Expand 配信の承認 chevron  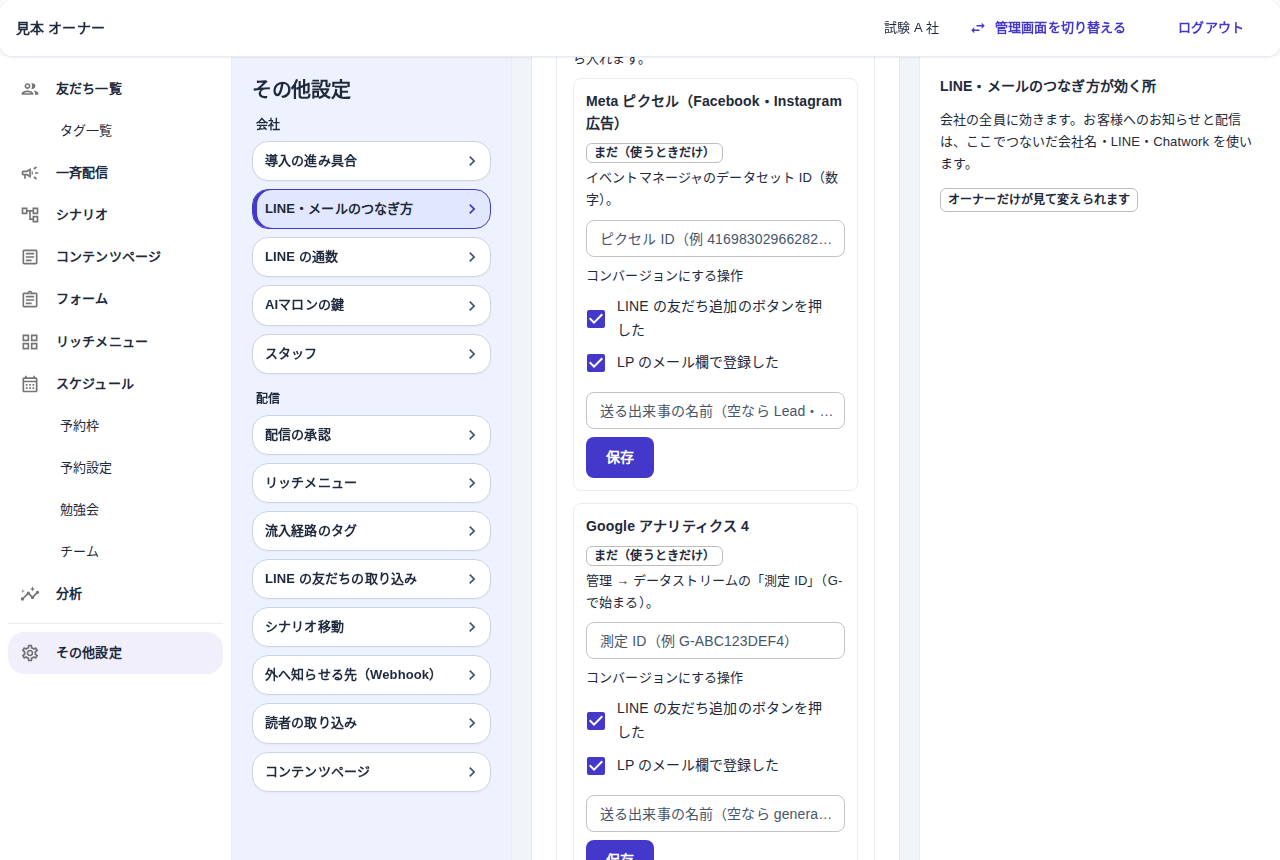(472, 435)
